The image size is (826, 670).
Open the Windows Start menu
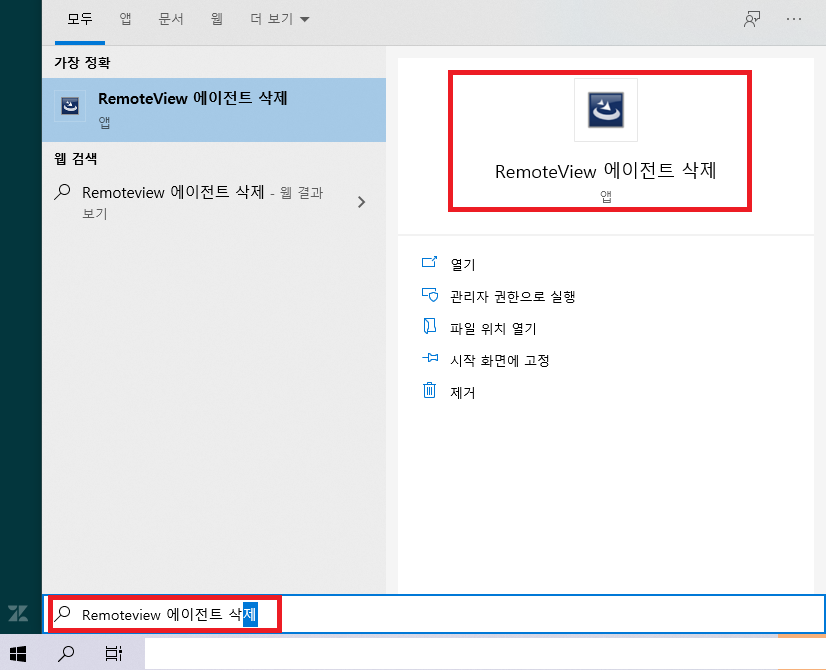coord(18,654)
